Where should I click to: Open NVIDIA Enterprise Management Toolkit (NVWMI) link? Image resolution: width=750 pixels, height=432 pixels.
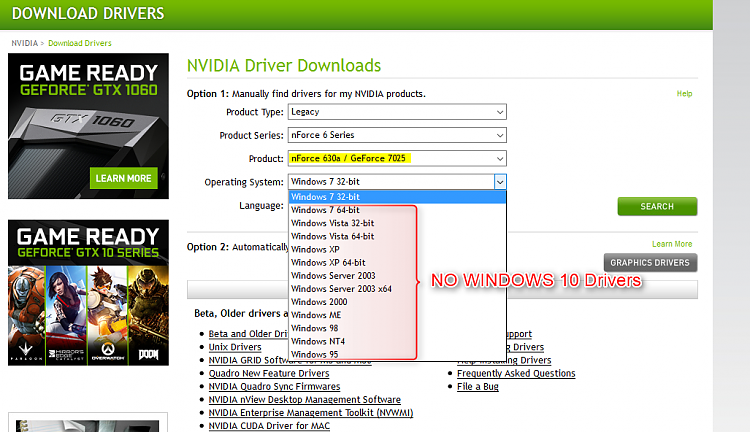tap(311, 413)
